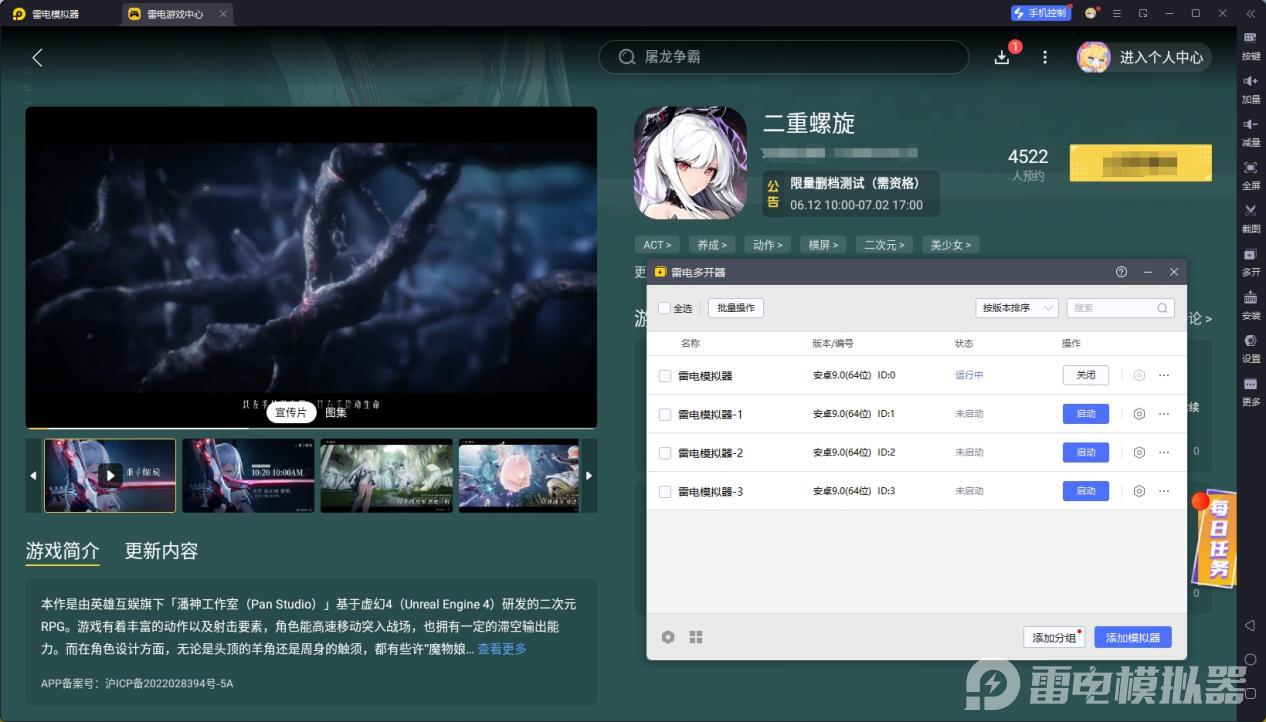Open more options for 雷电模拟器-3 row

tap(1164, 491)
